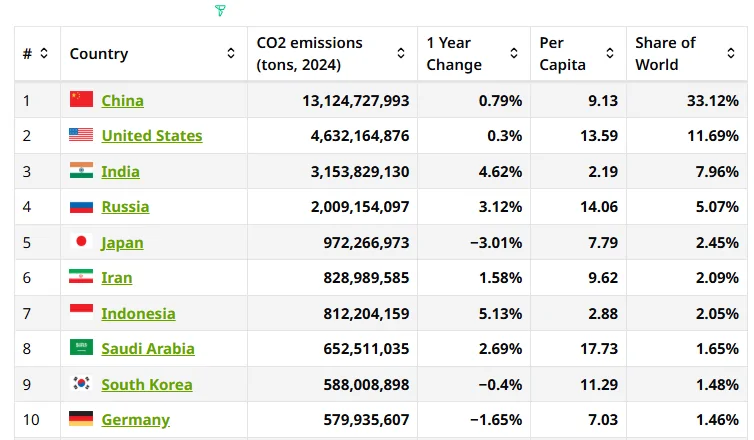Click the Iran flag icon
Image resolution: width=754 pixels, height=440 pixels.
81,277
